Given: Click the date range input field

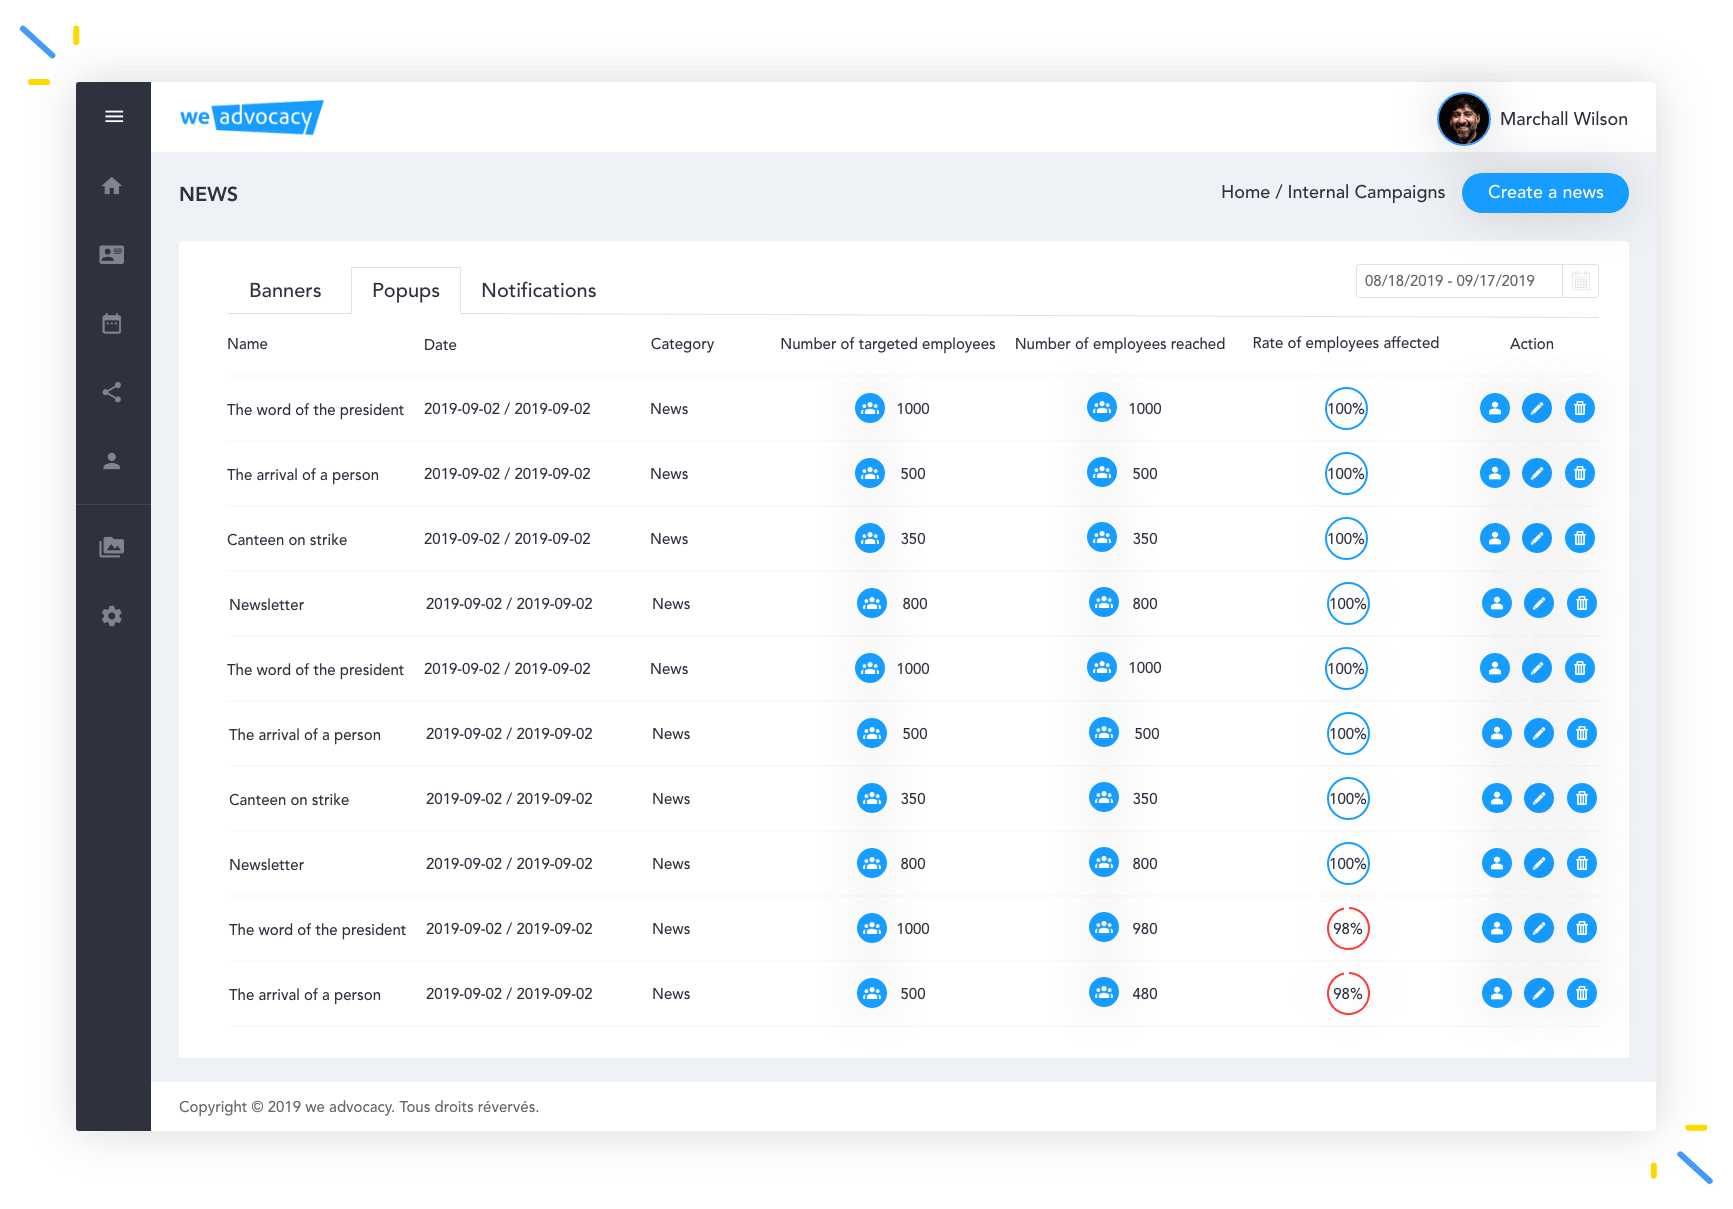Looking at the screenshot, I should (x=1459, y=281).
